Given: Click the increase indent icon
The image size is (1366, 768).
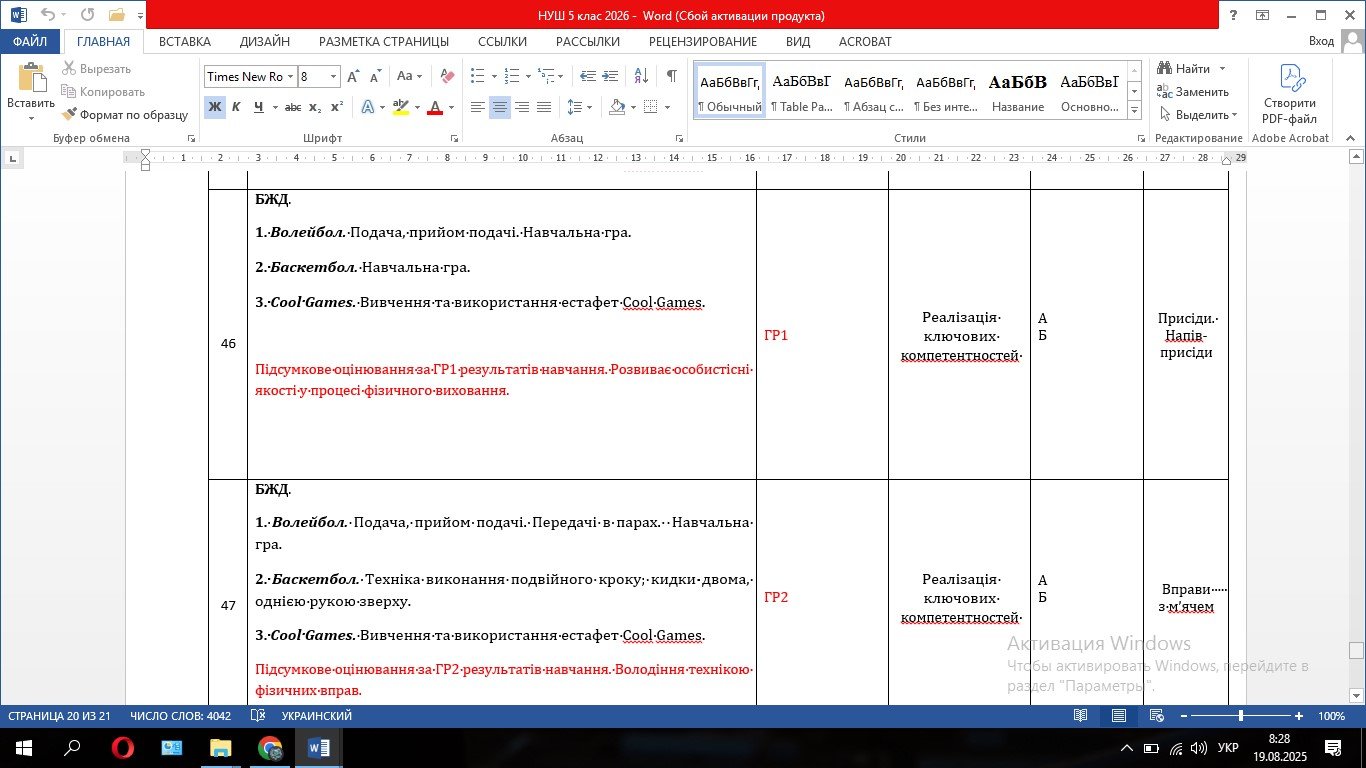Looking at the screenshot, I should pyautogui.click(x=611, y=76).
